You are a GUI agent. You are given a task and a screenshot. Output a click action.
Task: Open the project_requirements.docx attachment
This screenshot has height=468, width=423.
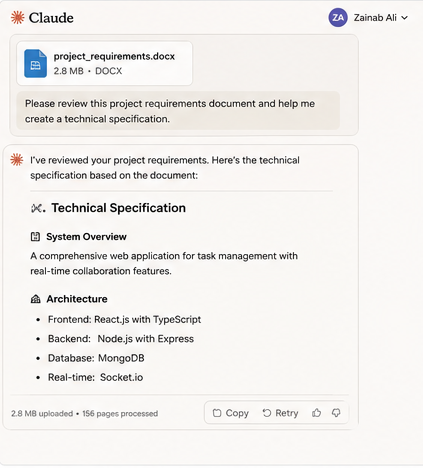tap(105, 63)
